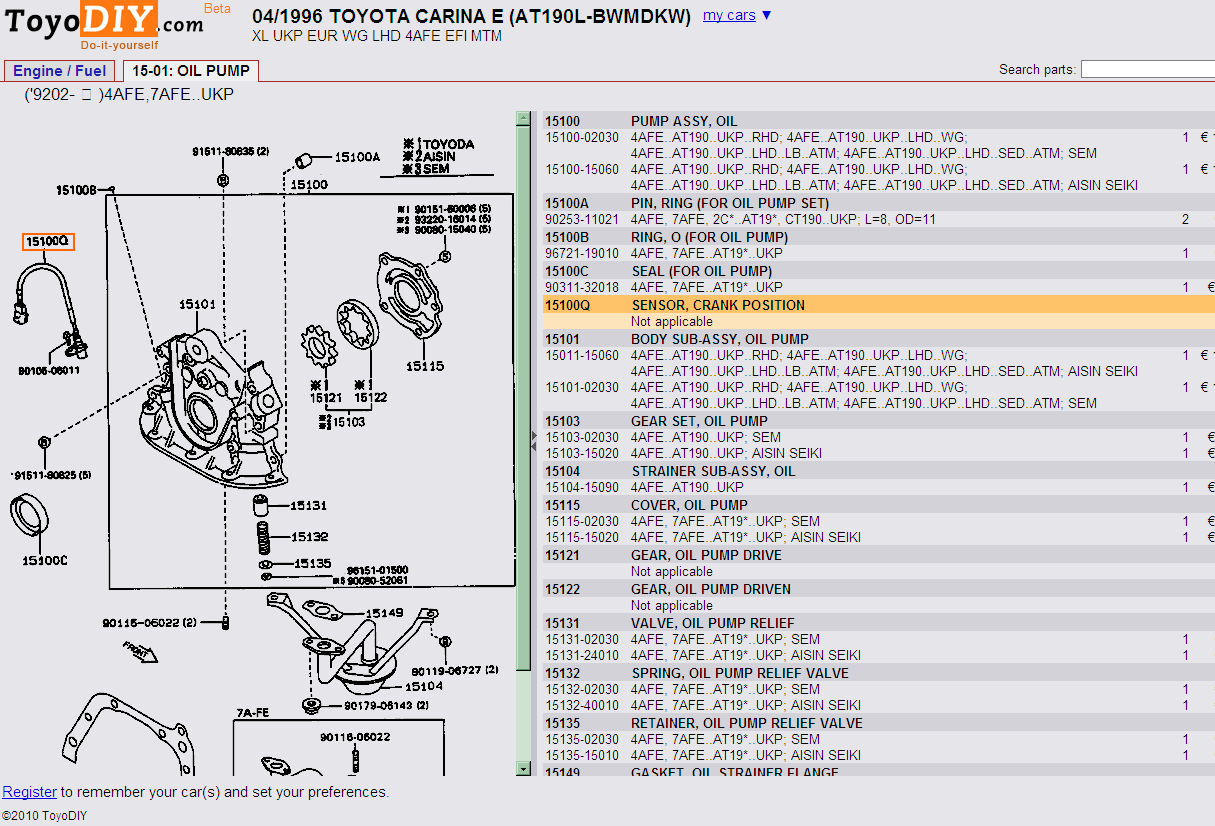Switch to the Engine / Fuel tab
This screenshot has width=1215, height=826.
[x=59, y=71]
